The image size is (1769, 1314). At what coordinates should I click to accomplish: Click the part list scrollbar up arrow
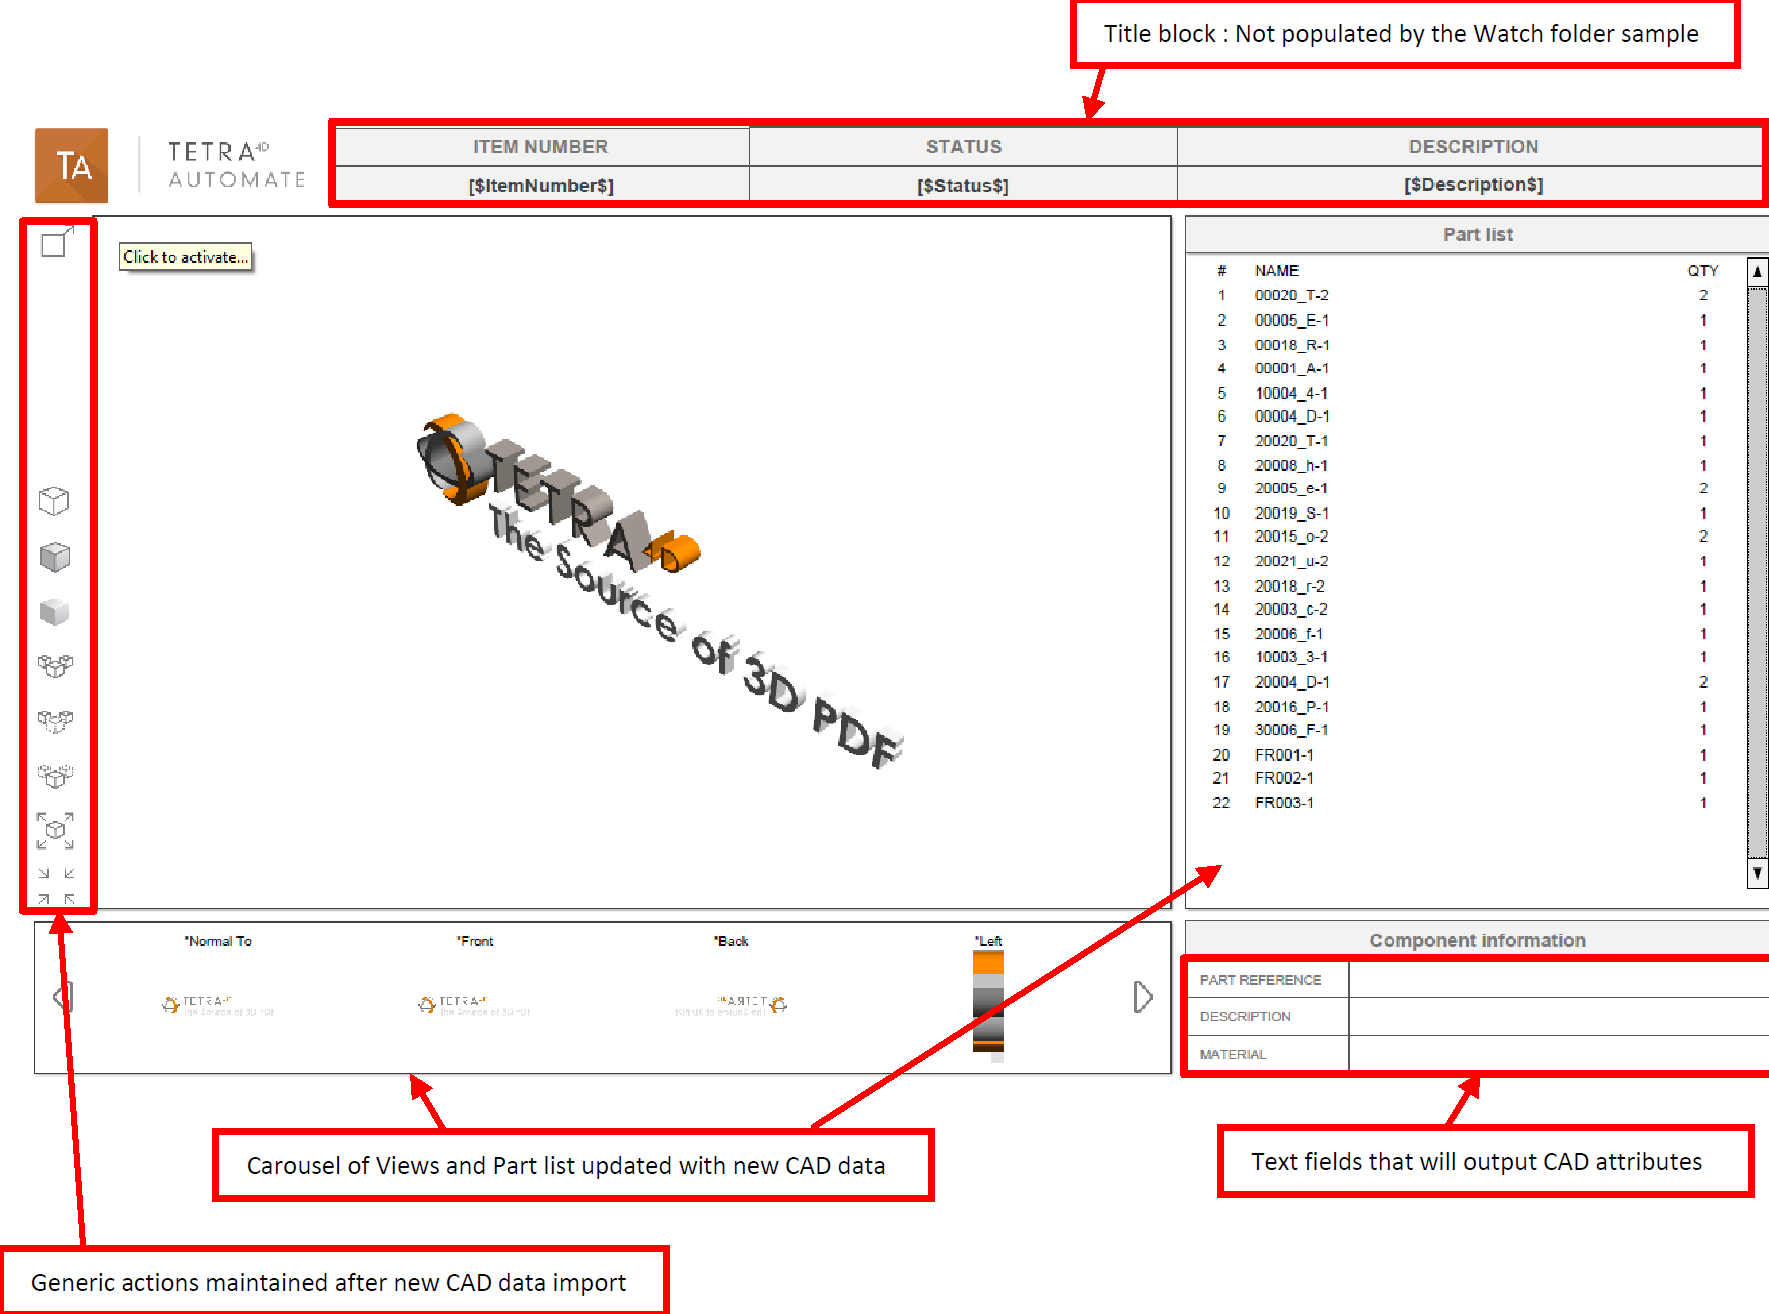(1757, 271)
